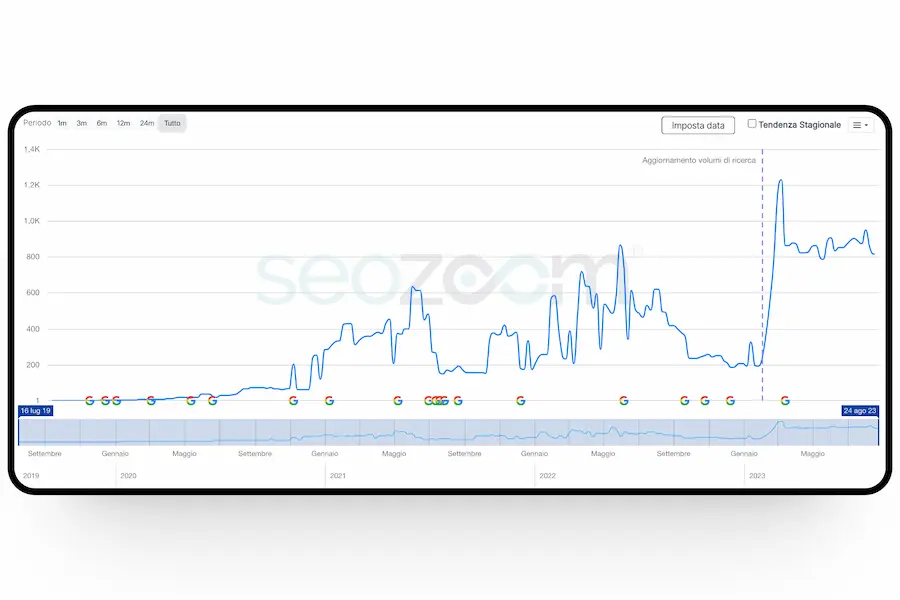This screenshot has height=600, width=900.
Task: Select the Tutto period option
Action: click(x=173, y=123)
